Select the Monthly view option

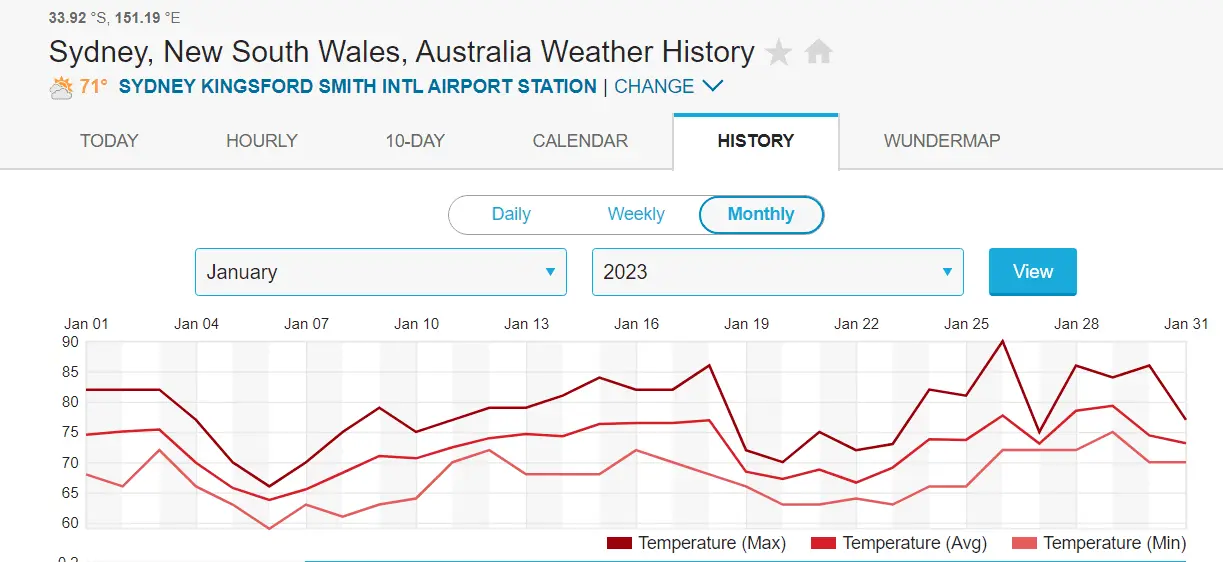[x=761, y=214]
